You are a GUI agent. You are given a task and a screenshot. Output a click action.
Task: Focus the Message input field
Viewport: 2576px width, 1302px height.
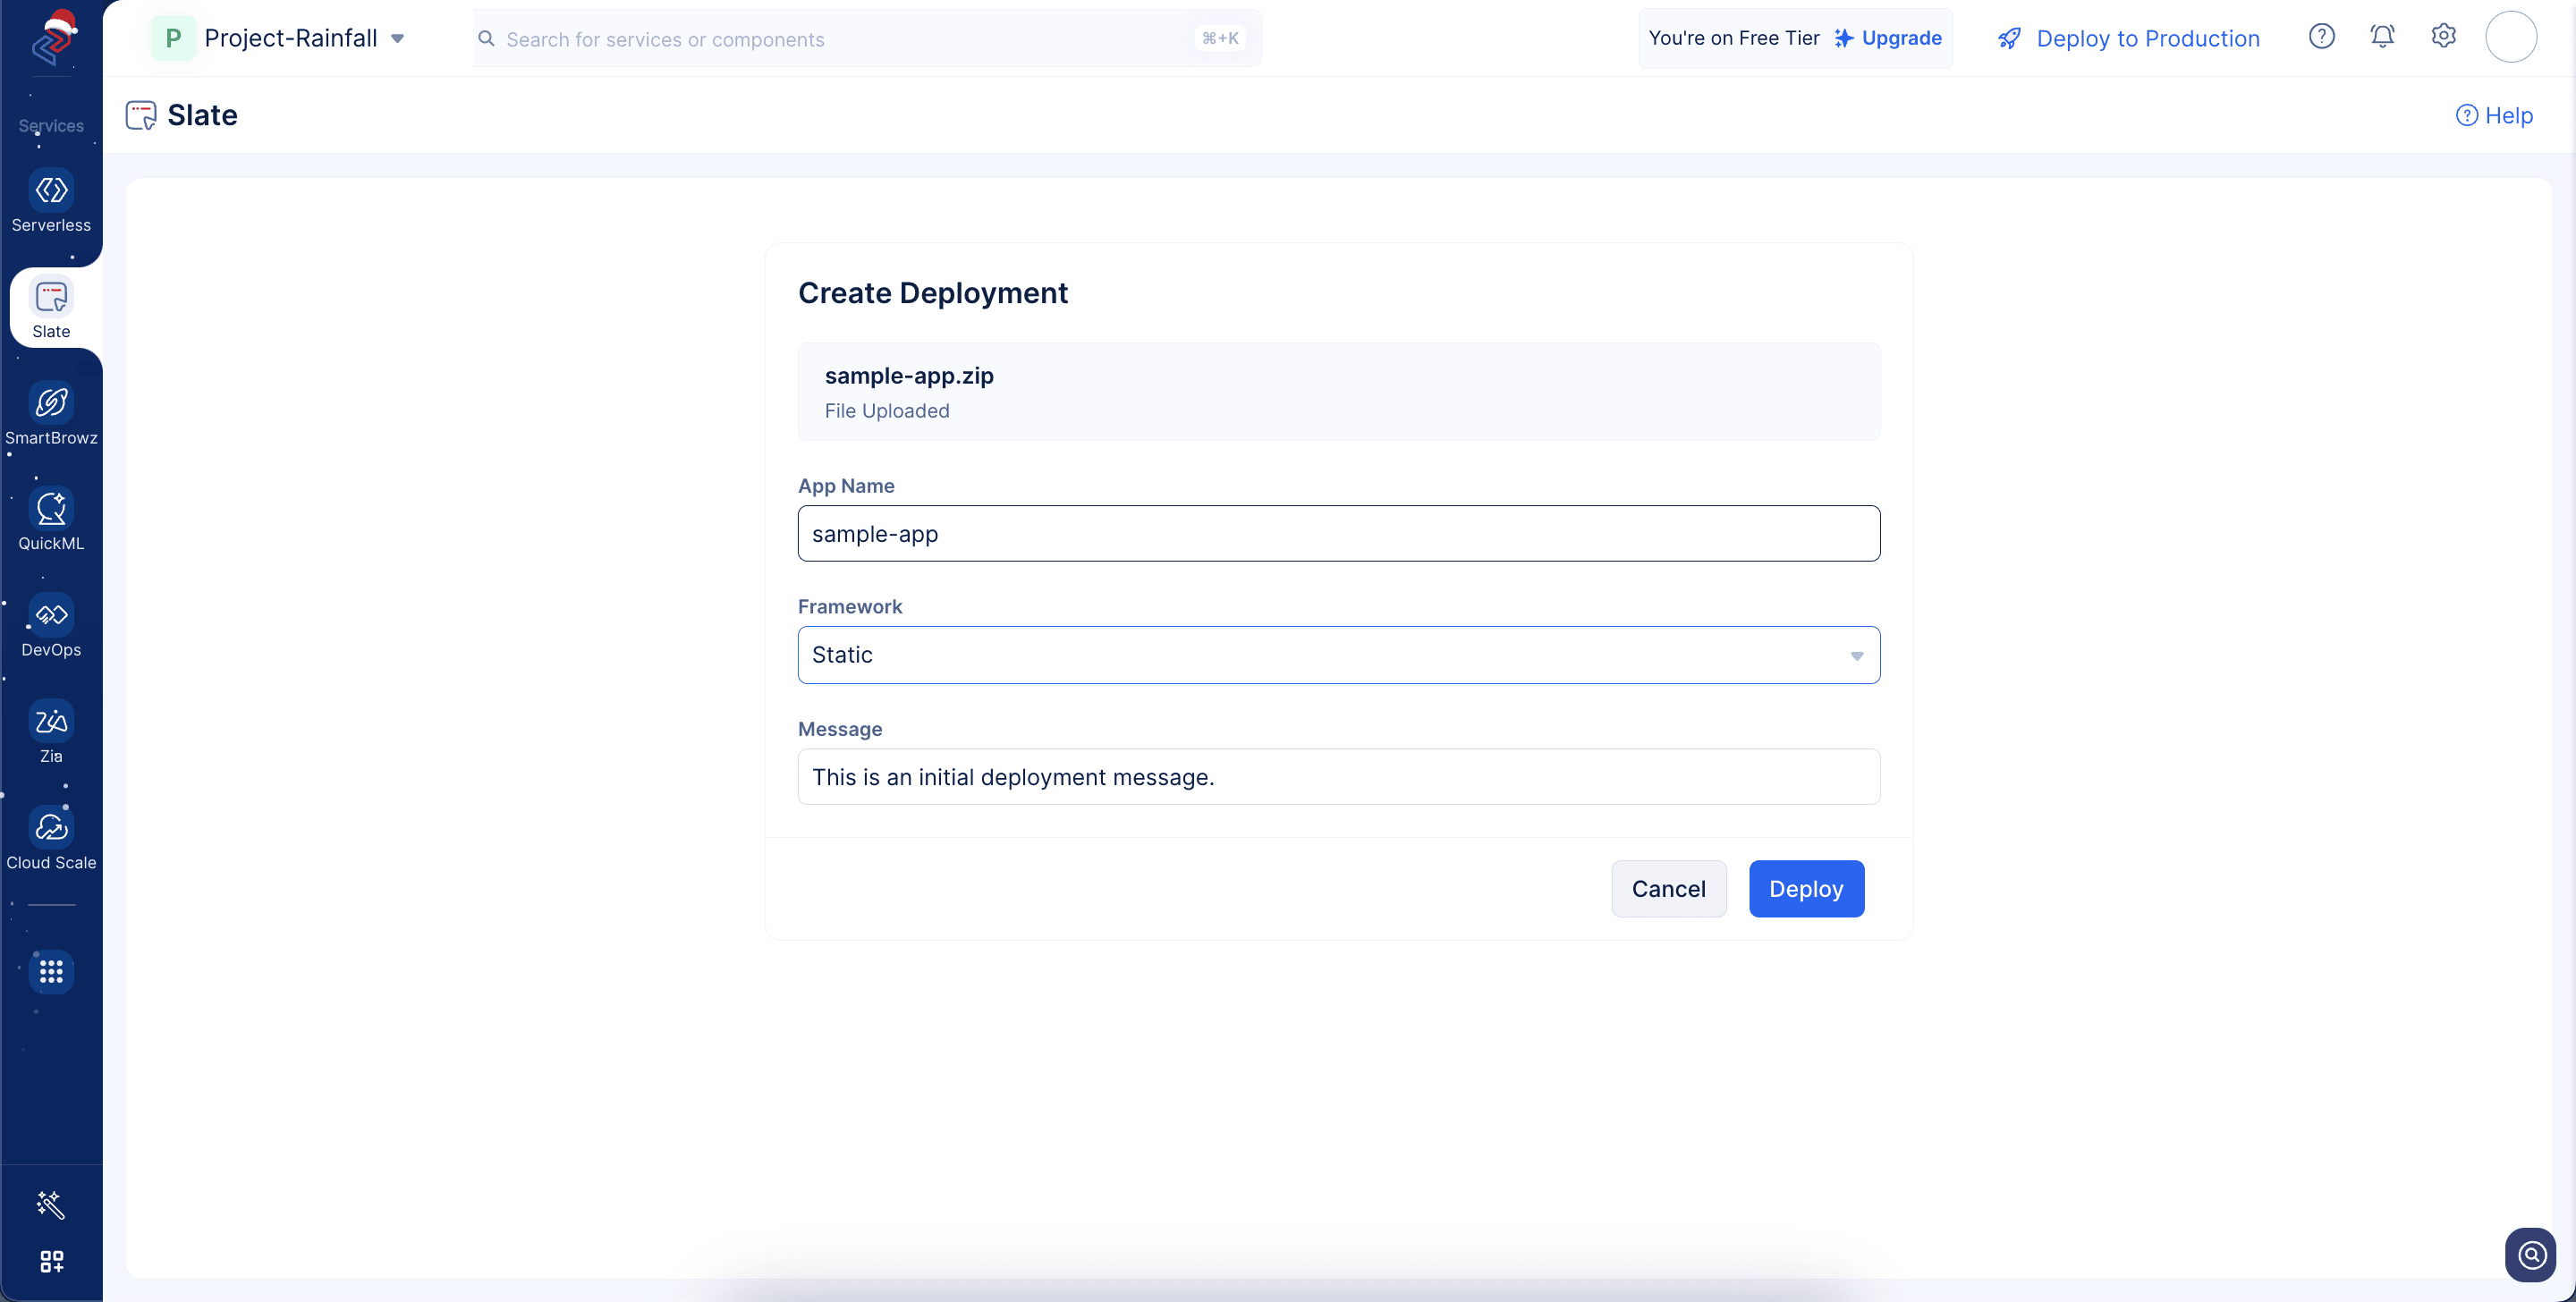(1338, 776)
